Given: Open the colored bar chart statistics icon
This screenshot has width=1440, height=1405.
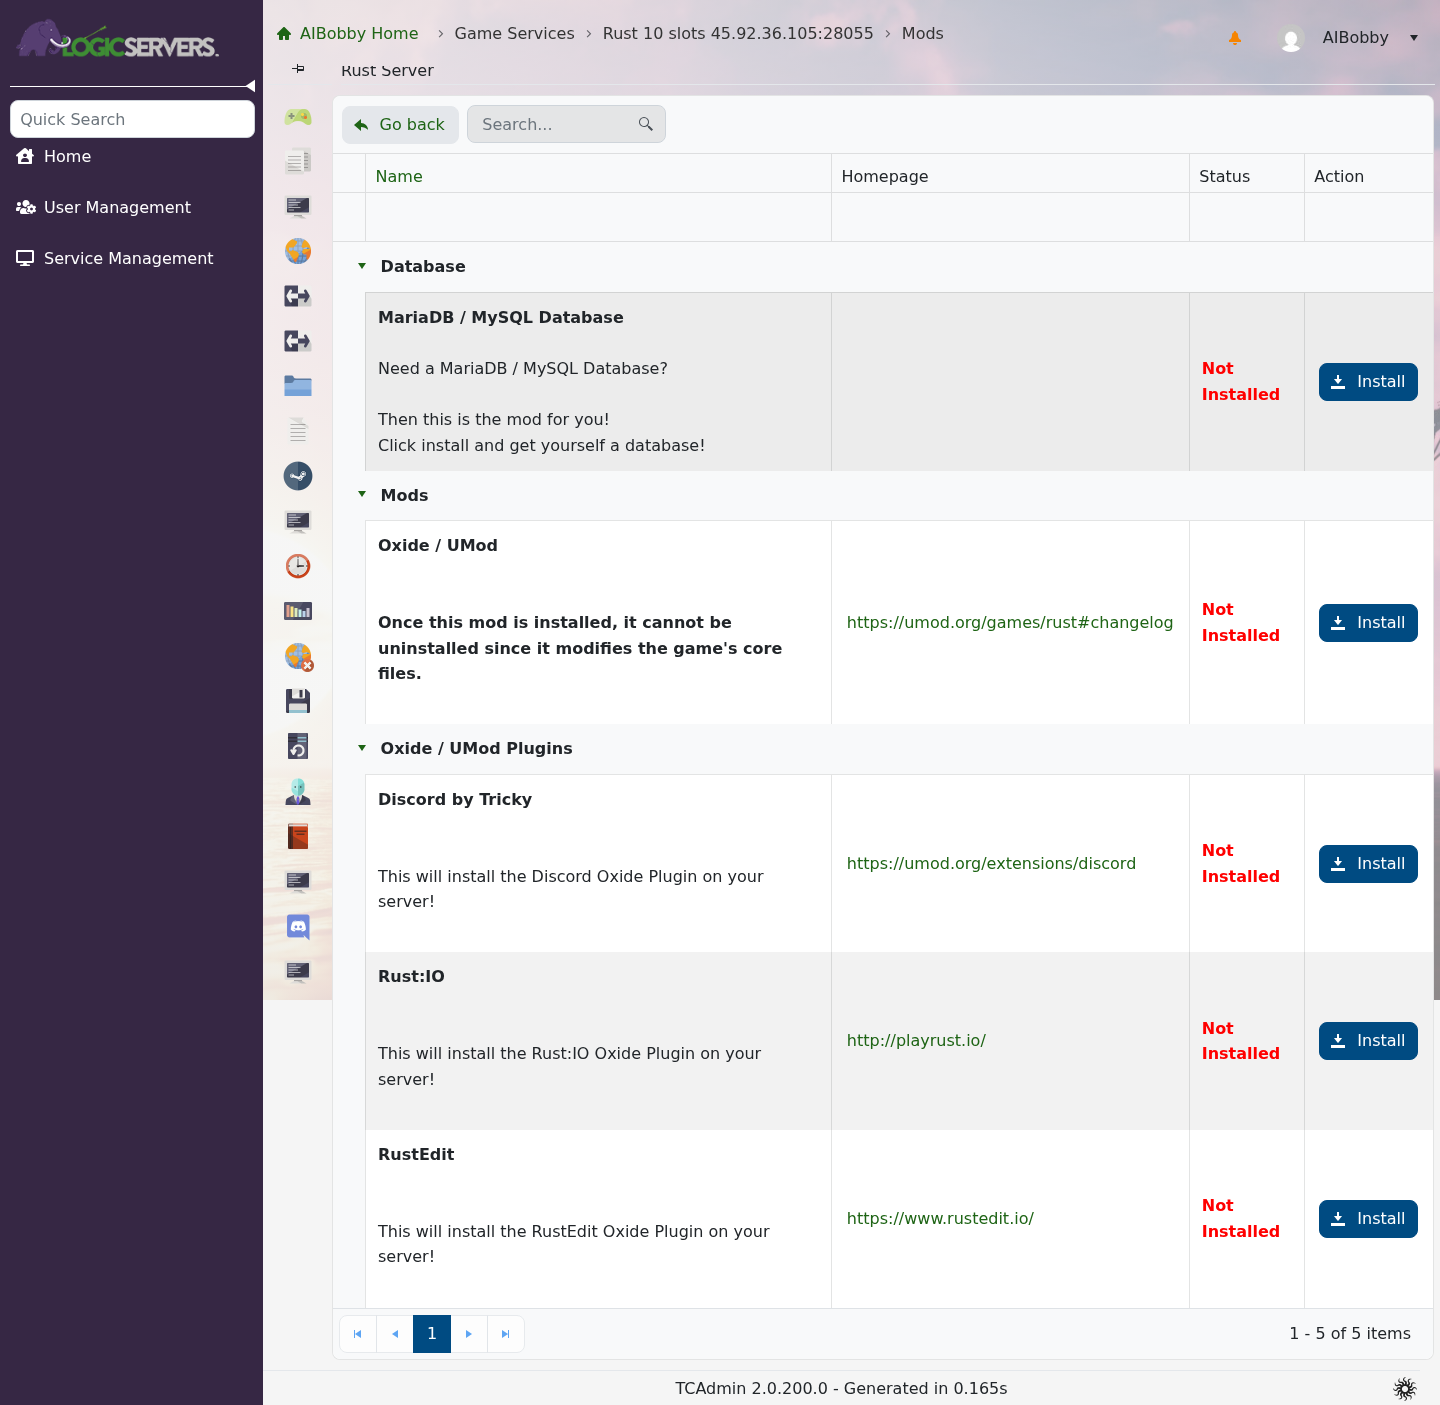Looking at the screenshot, I should coord(298,611).
